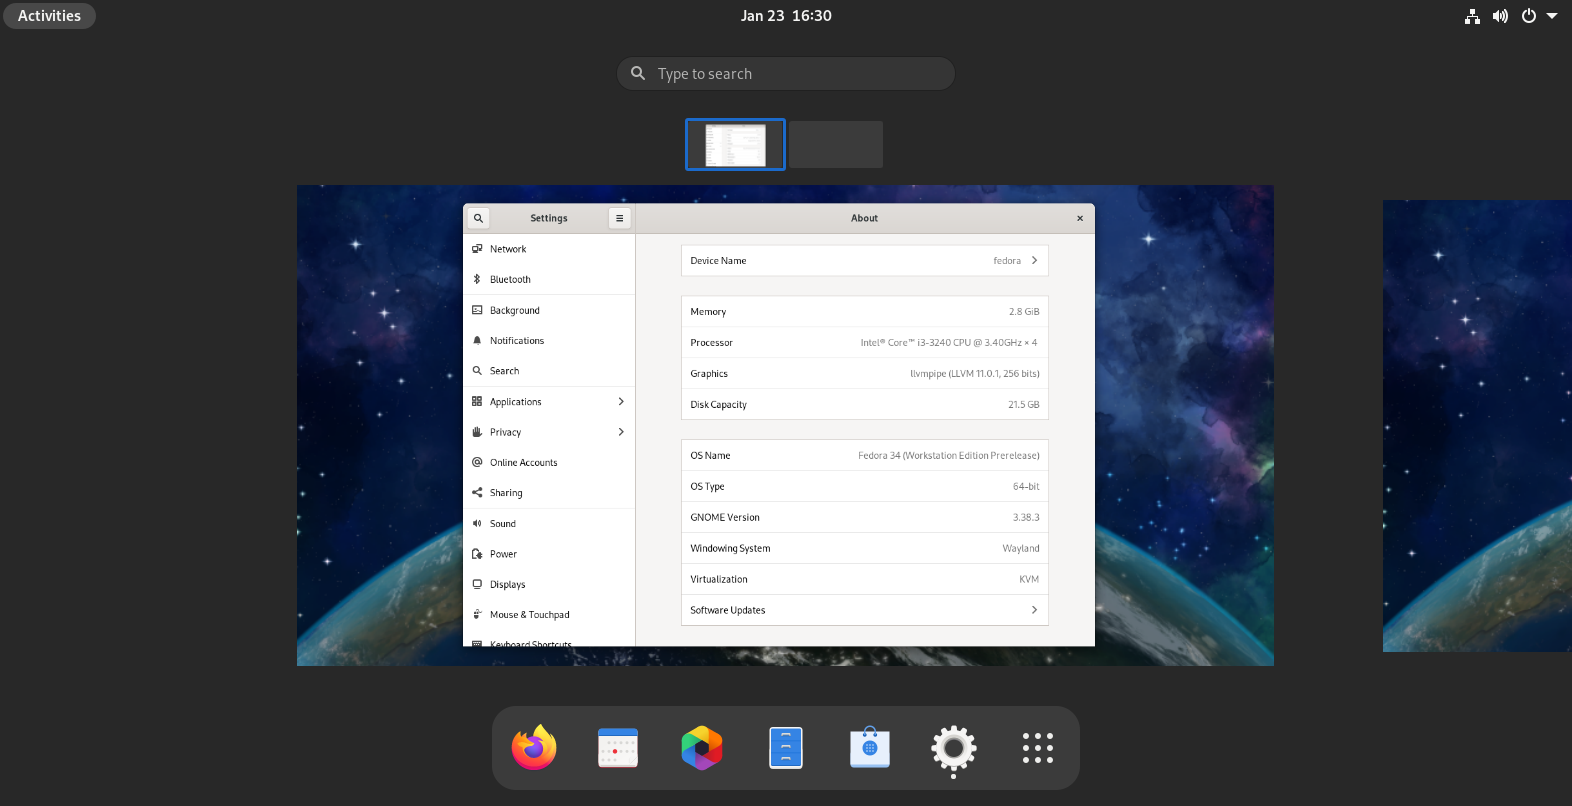Open the Power panel
1572x806 pixels.
coord(549,554)
